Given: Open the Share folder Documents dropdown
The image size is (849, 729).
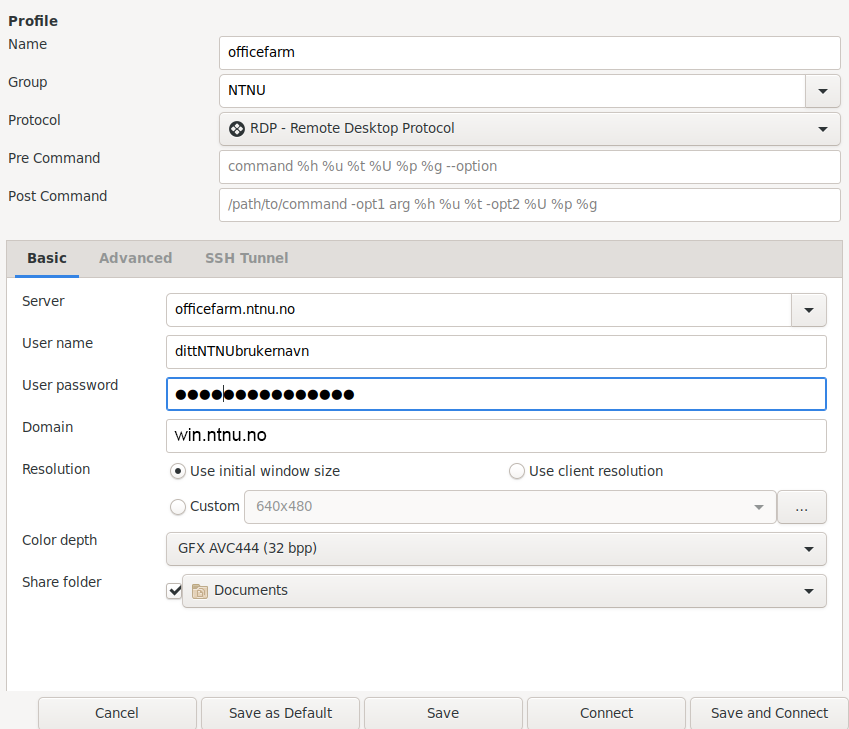Looking at the screenshot, I should click(504, 591).
